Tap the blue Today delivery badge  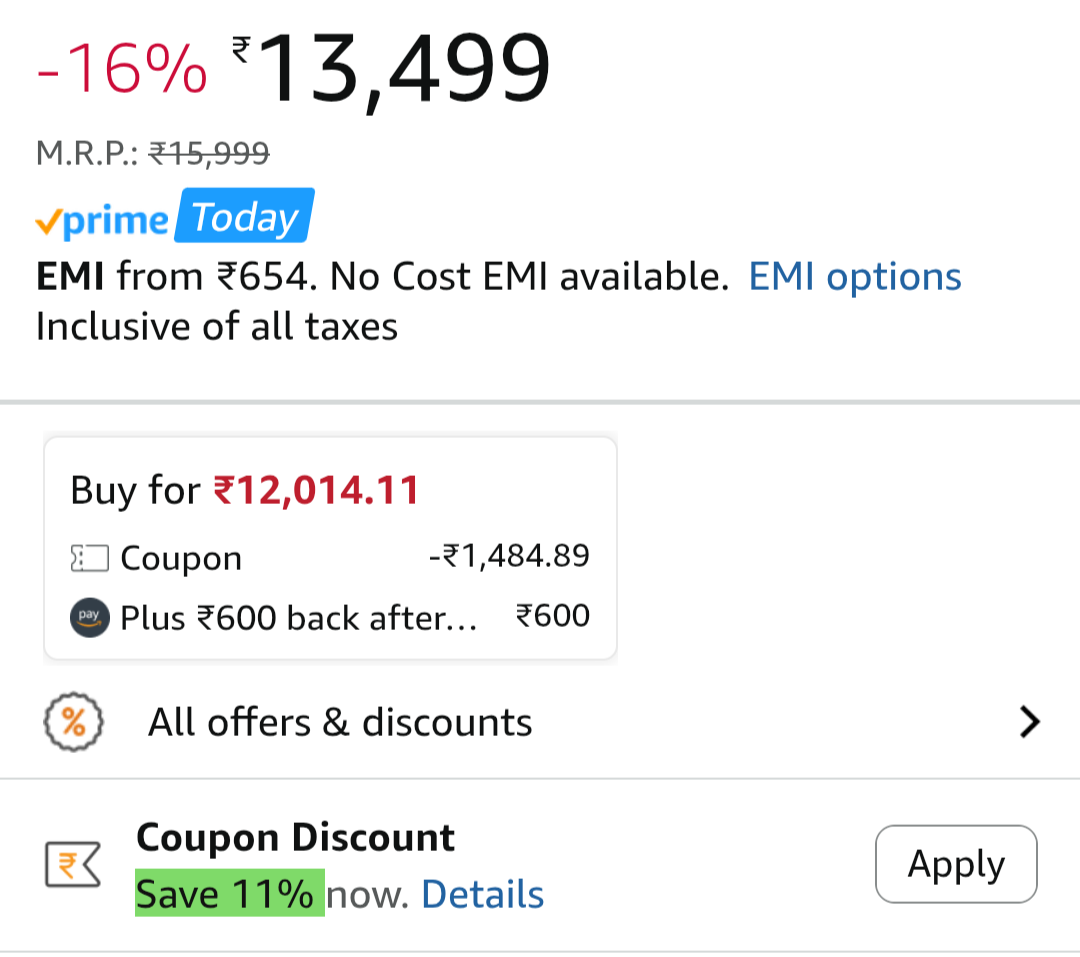(x=245, y=217)
